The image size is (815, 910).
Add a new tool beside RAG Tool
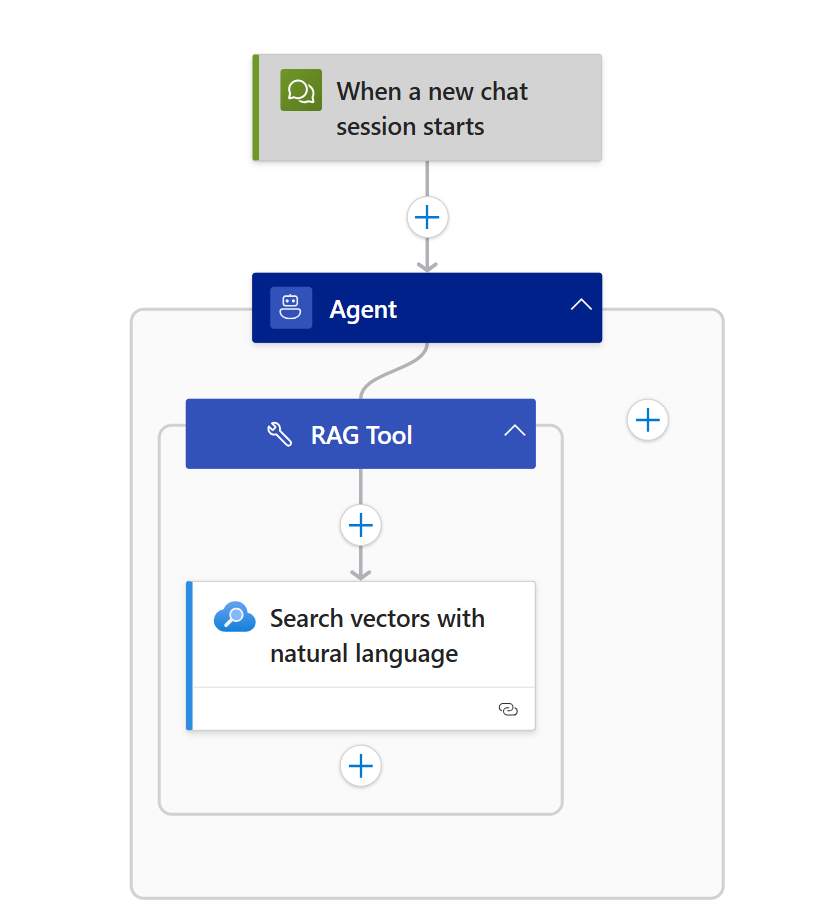coord(647,420)
